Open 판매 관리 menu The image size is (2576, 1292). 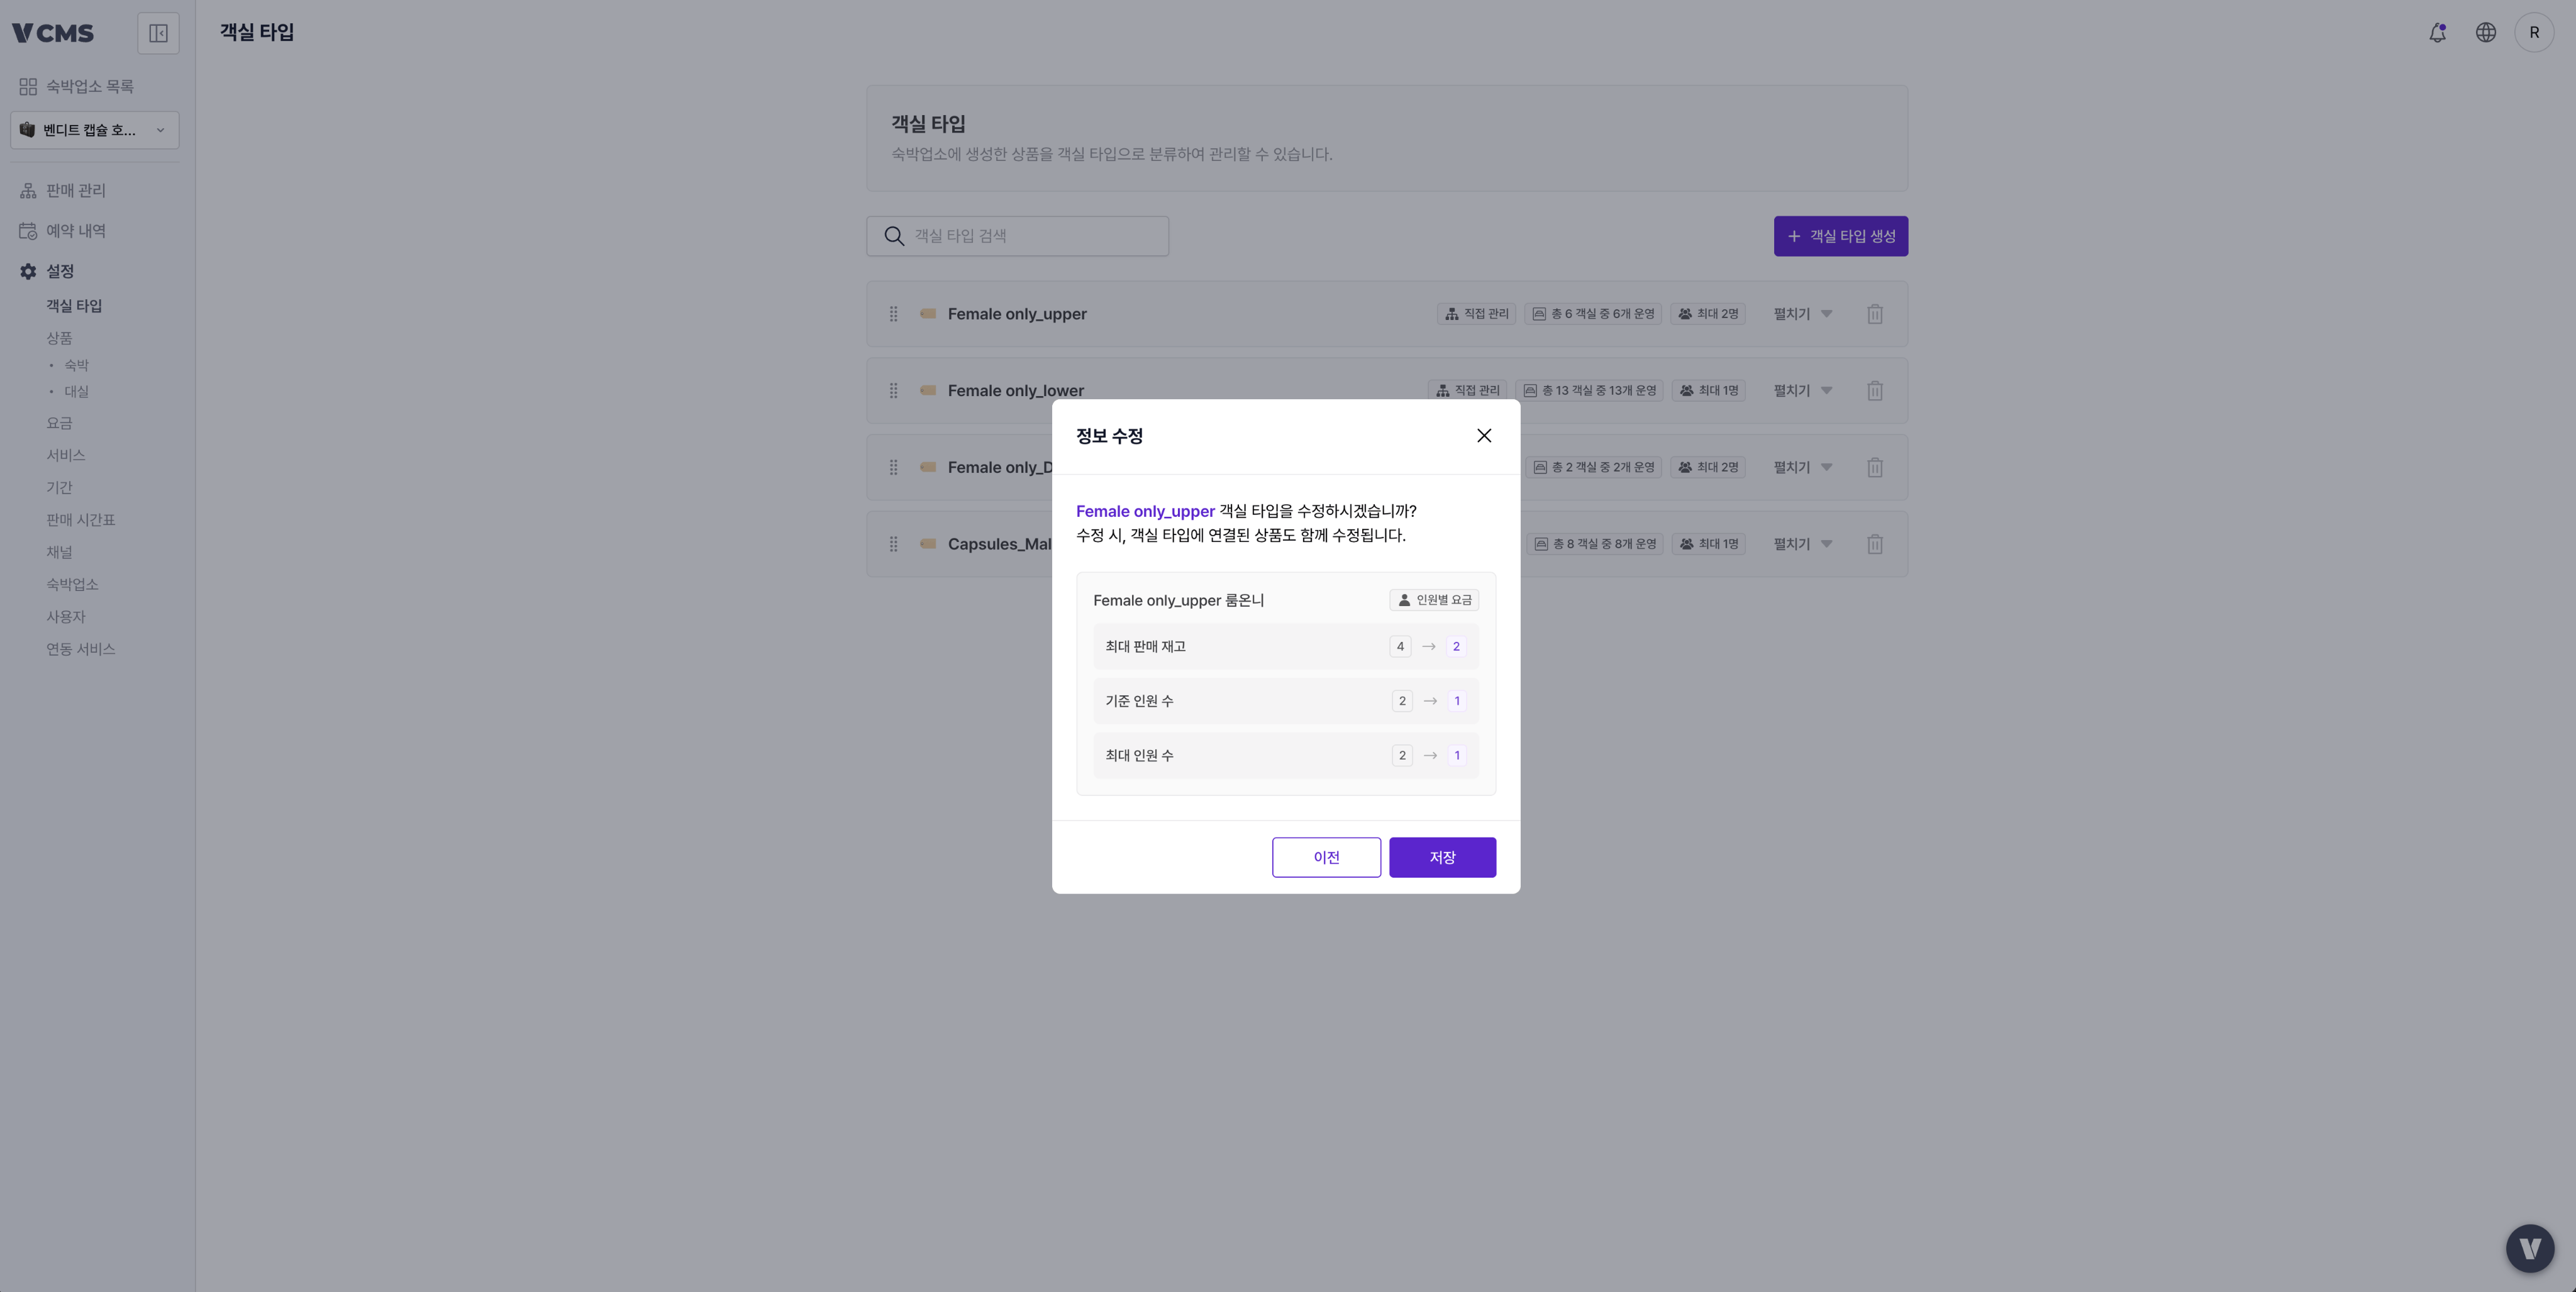pos(76,191)
